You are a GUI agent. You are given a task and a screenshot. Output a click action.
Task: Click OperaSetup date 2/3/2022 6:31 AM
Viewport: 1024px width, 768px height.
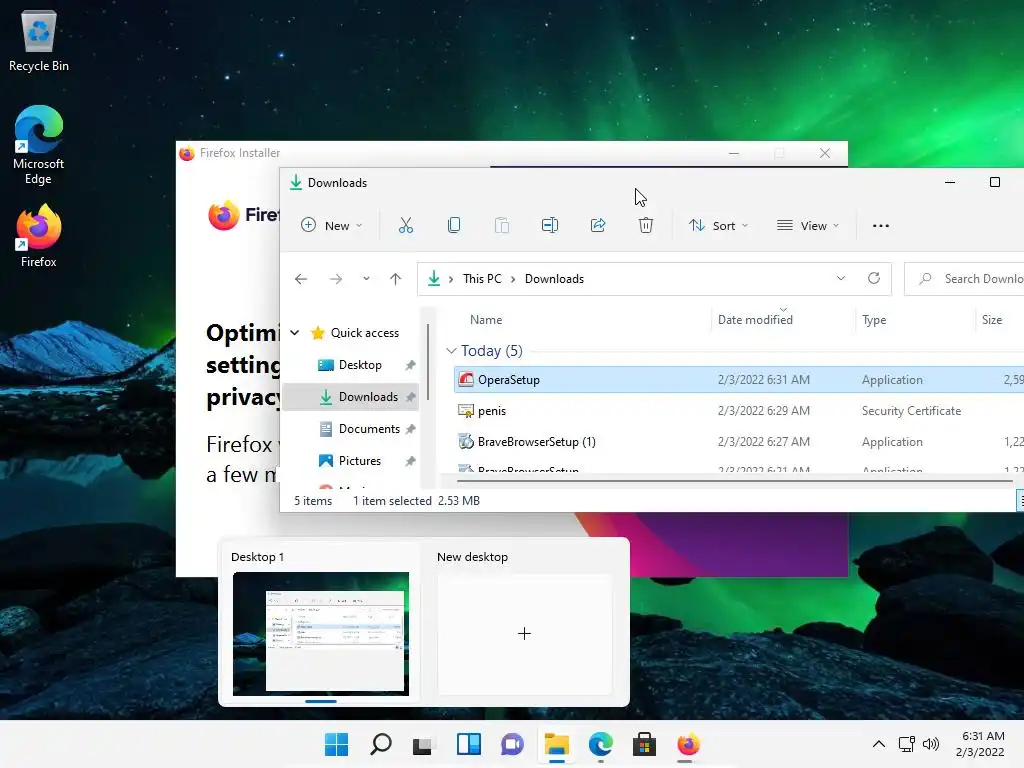(x=763, y=379)
